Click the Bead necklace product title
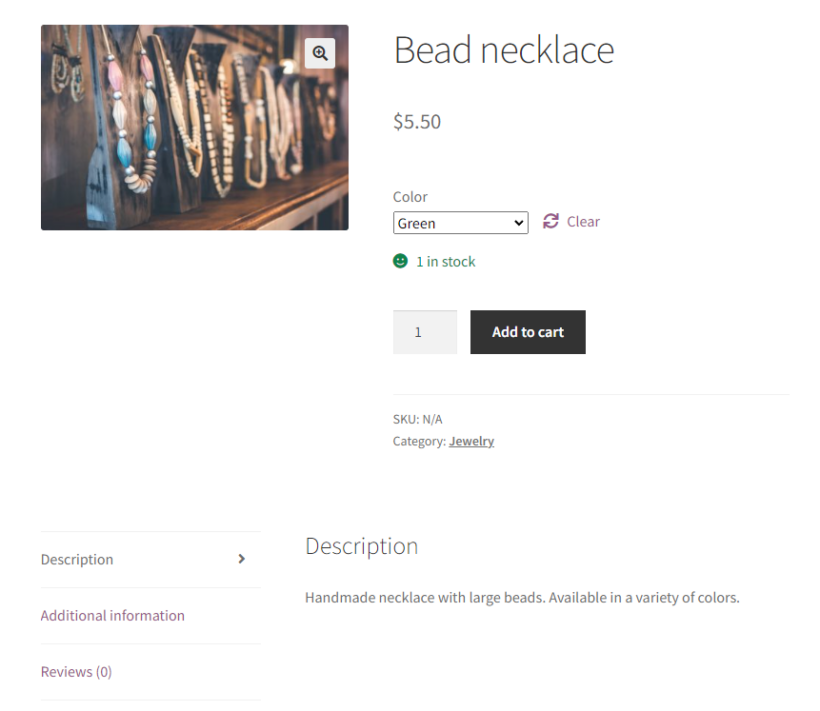This screenshot has width=820, height=711. click(503, 50)
